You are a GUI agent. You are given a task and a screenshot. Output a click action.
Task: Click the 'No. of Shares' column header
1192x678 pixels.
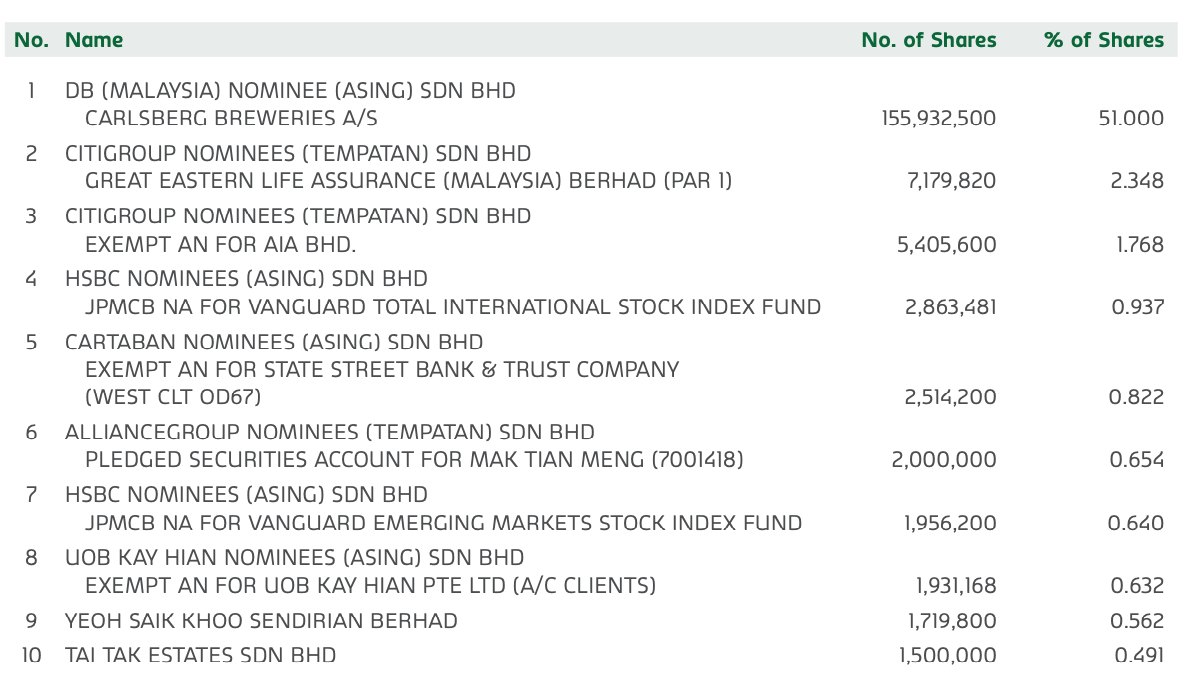[x=928, y=40]
